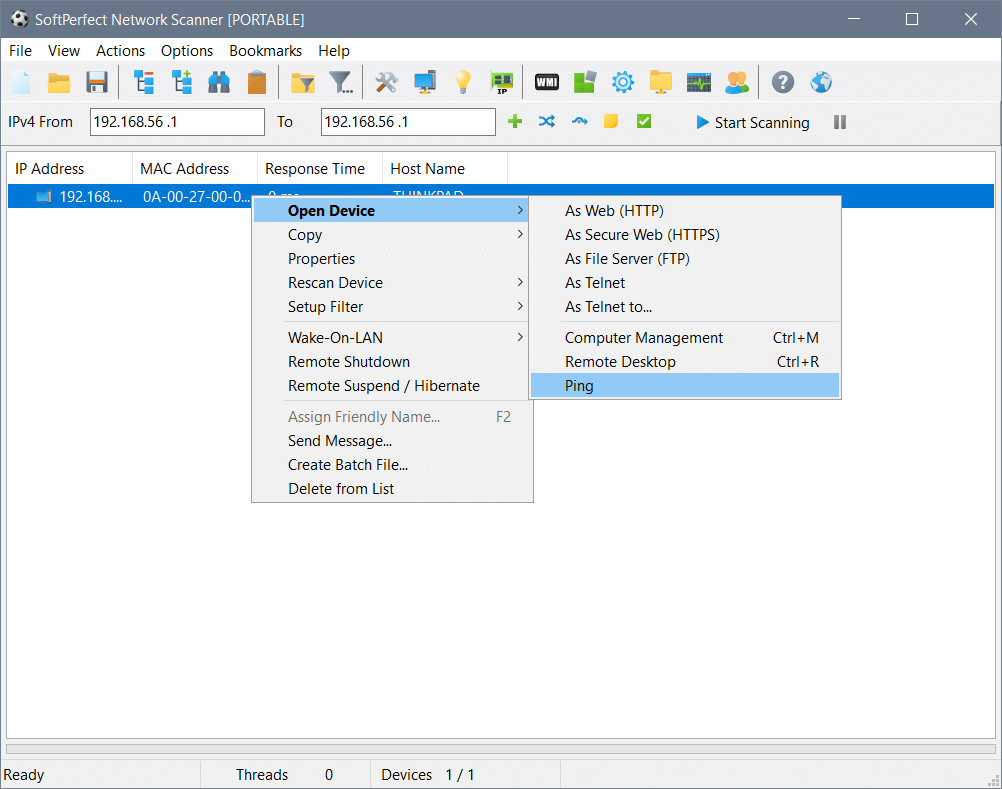
Task: Click the To address field
Action: click(x=408, y=121)
